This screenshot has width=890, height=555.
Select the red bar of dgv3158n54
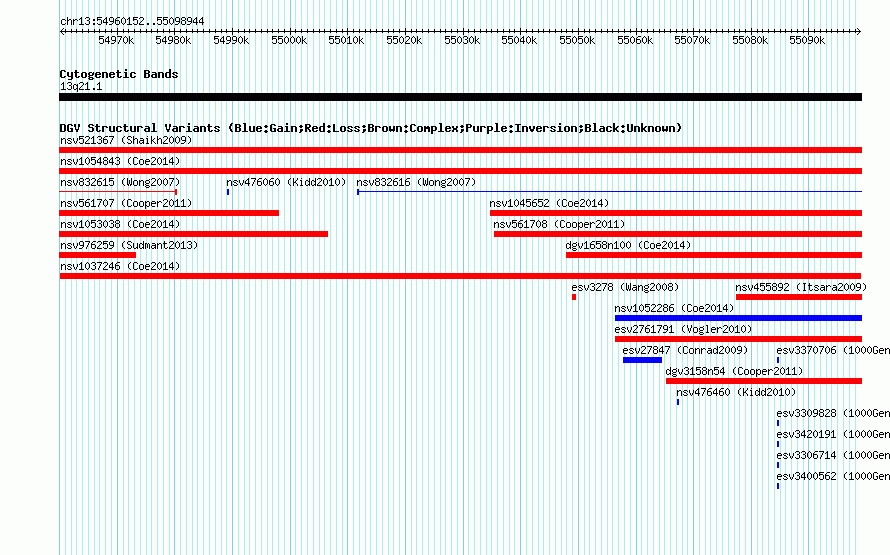(764, 381)
